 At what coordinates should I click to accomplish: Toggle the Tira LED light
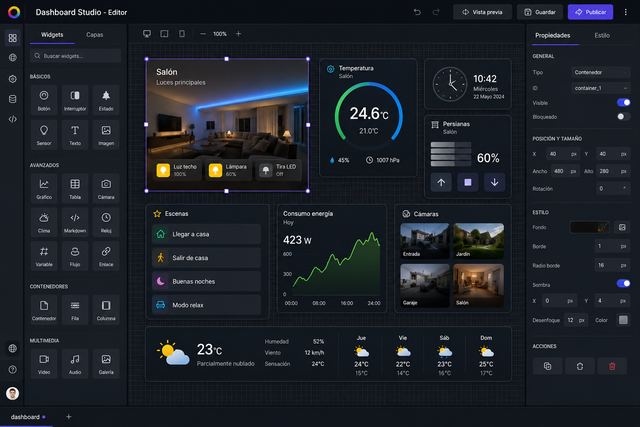[280, 170]
